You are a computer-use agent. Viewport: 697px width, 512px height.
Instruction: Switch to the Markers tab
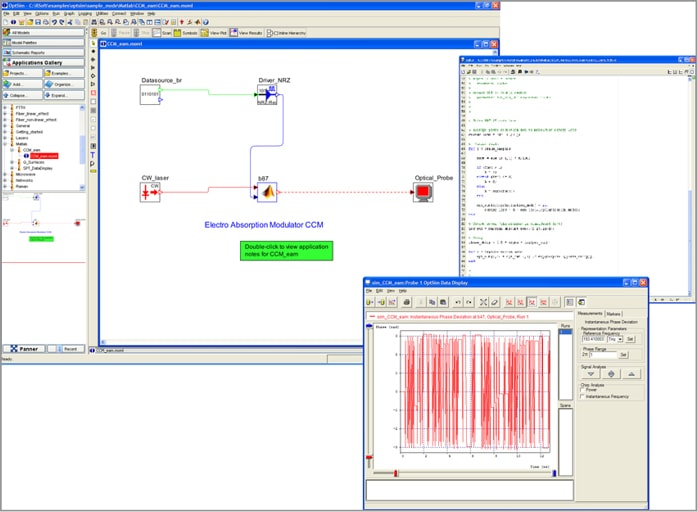click(x=613, y=313)
